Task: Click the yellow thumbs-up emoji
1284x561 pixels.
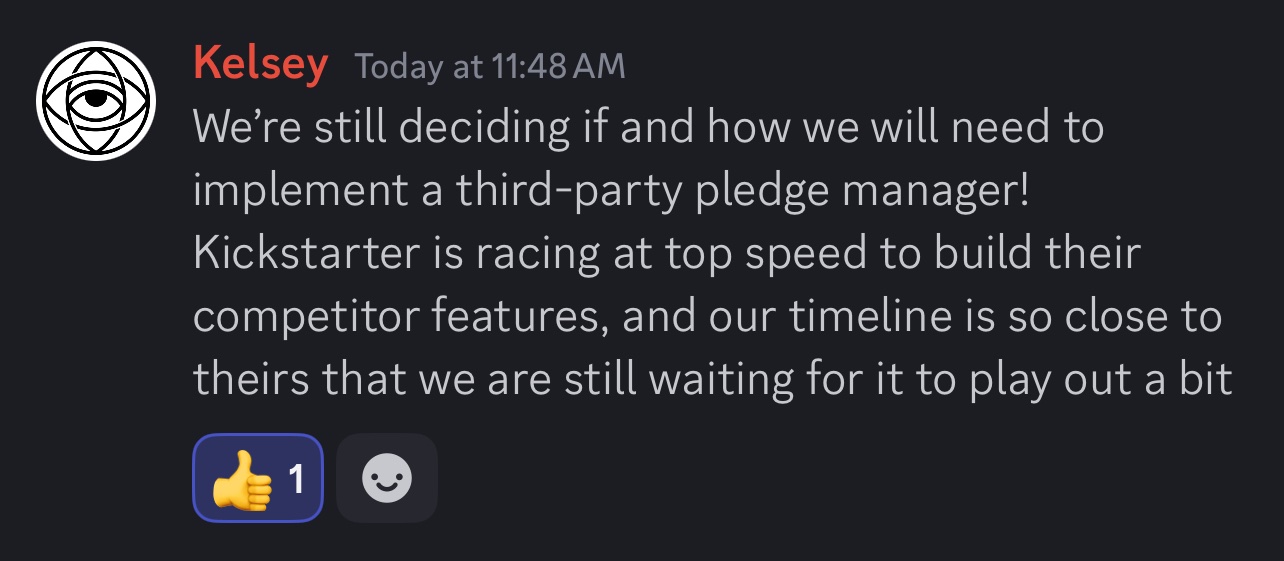Action: click(x=241, y=479)
